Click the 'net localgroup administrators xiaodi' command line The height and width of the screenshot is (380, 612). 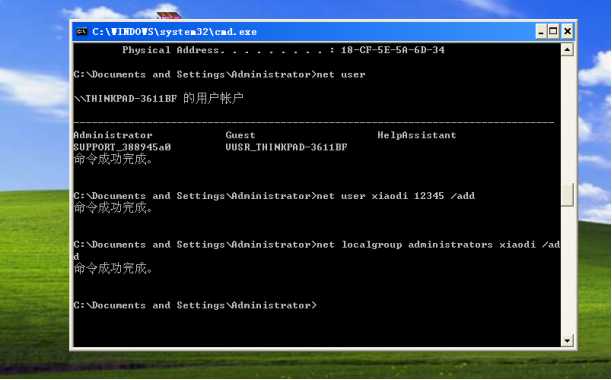pos(317,250)
